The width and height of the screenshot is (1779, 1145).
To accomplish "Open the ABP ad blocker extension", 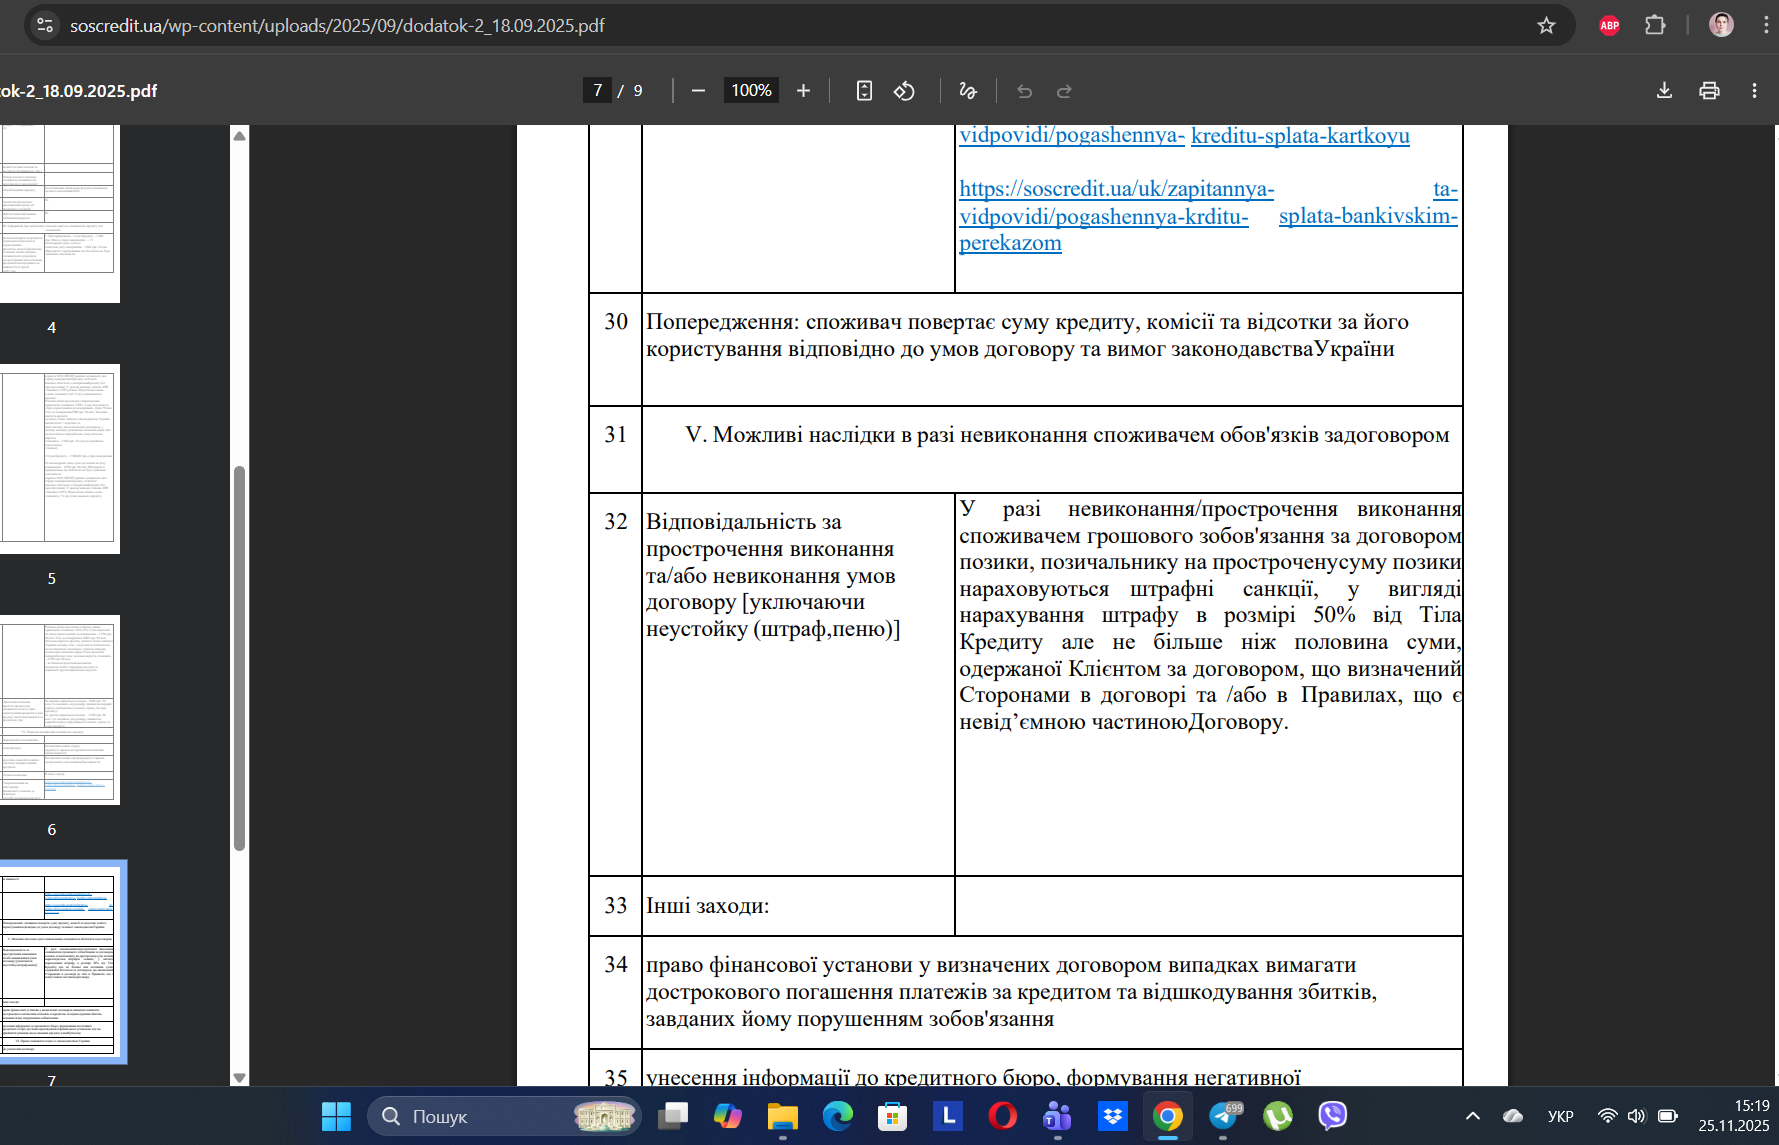I will (x=1609, y=25).
